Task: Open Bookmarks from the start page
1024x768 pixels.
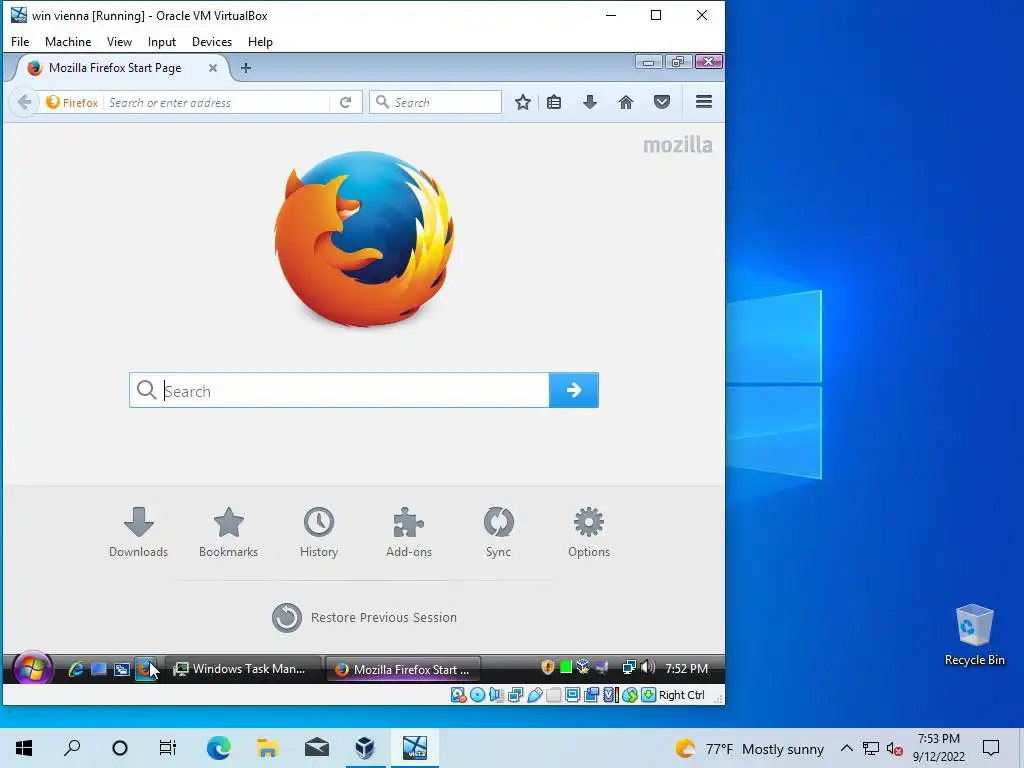Action: tap(229, 532)
